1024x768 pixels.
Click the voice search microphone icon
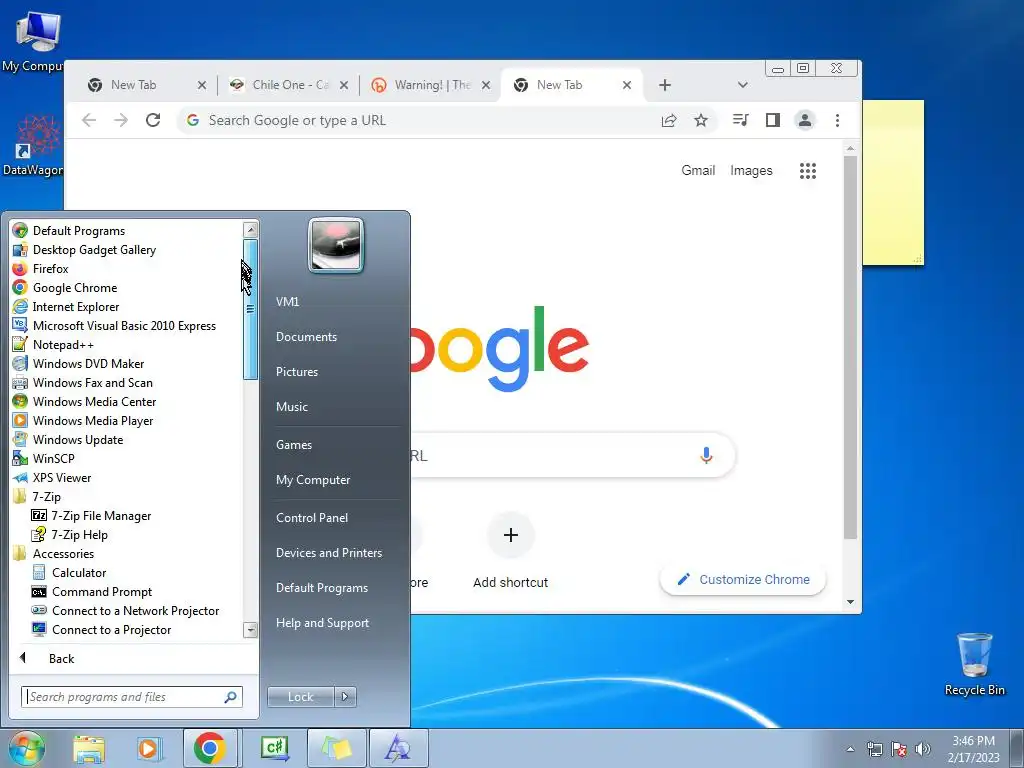click(x=706, y=455)
